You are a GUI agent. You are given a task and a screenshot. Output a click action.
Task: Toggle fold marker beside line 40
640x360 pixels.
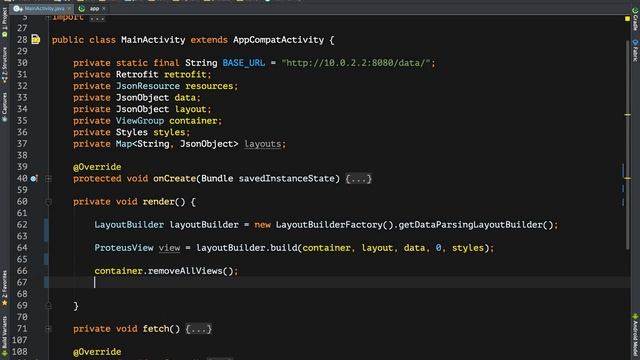click(48, 179)
